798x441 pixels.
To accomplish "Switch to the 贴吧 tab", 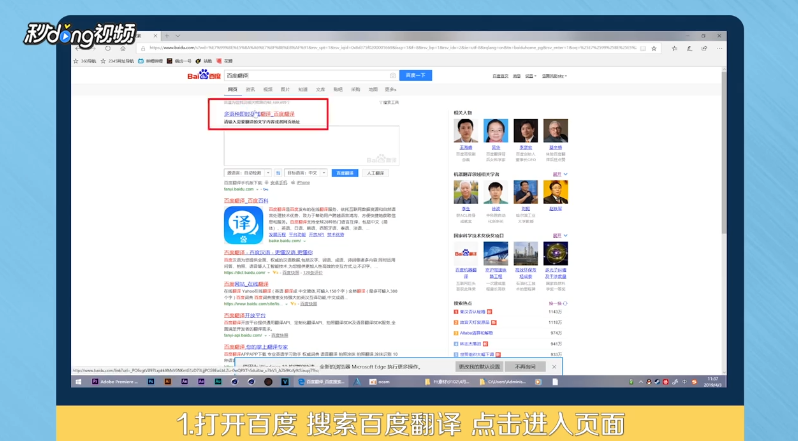I will click(338, 89).
